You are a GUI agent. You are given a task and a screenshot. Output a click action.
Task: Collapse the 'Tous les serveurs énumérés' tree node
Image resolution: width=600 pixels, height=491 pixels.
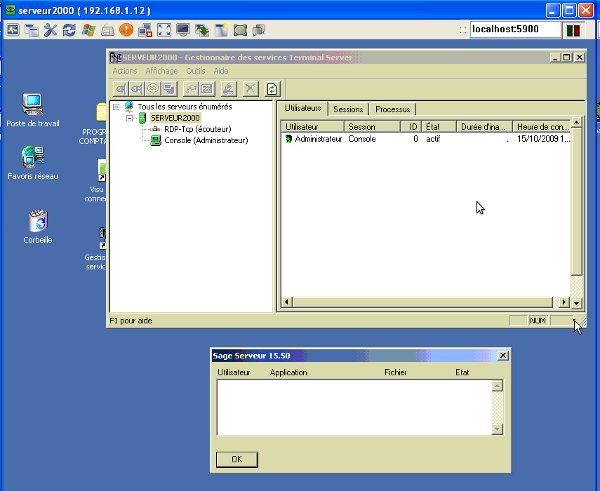click(116, 106)
